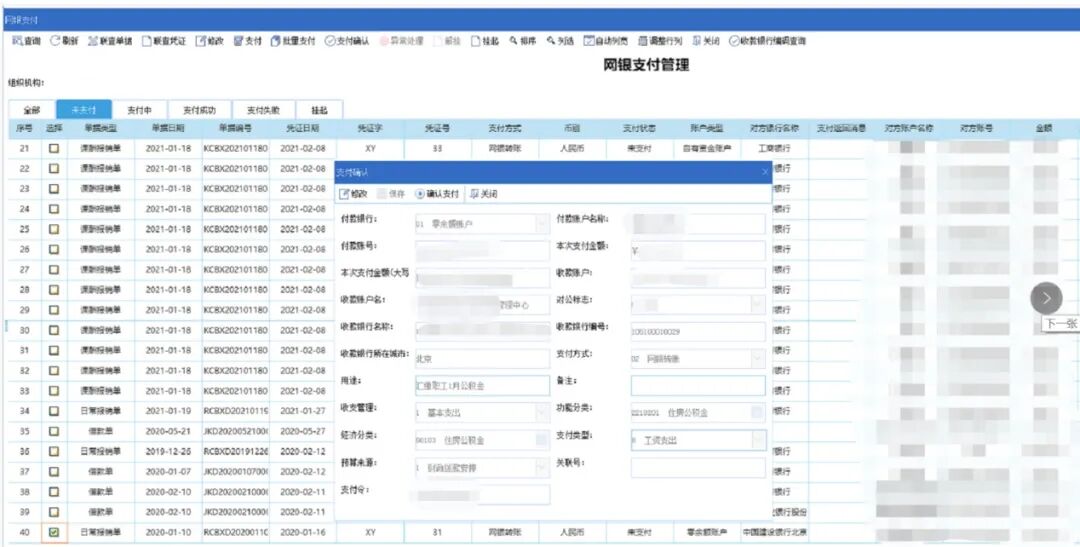Expand the 收支管理 dropdown
This screenshot has width=1080, height=547.
coord(542,413)
